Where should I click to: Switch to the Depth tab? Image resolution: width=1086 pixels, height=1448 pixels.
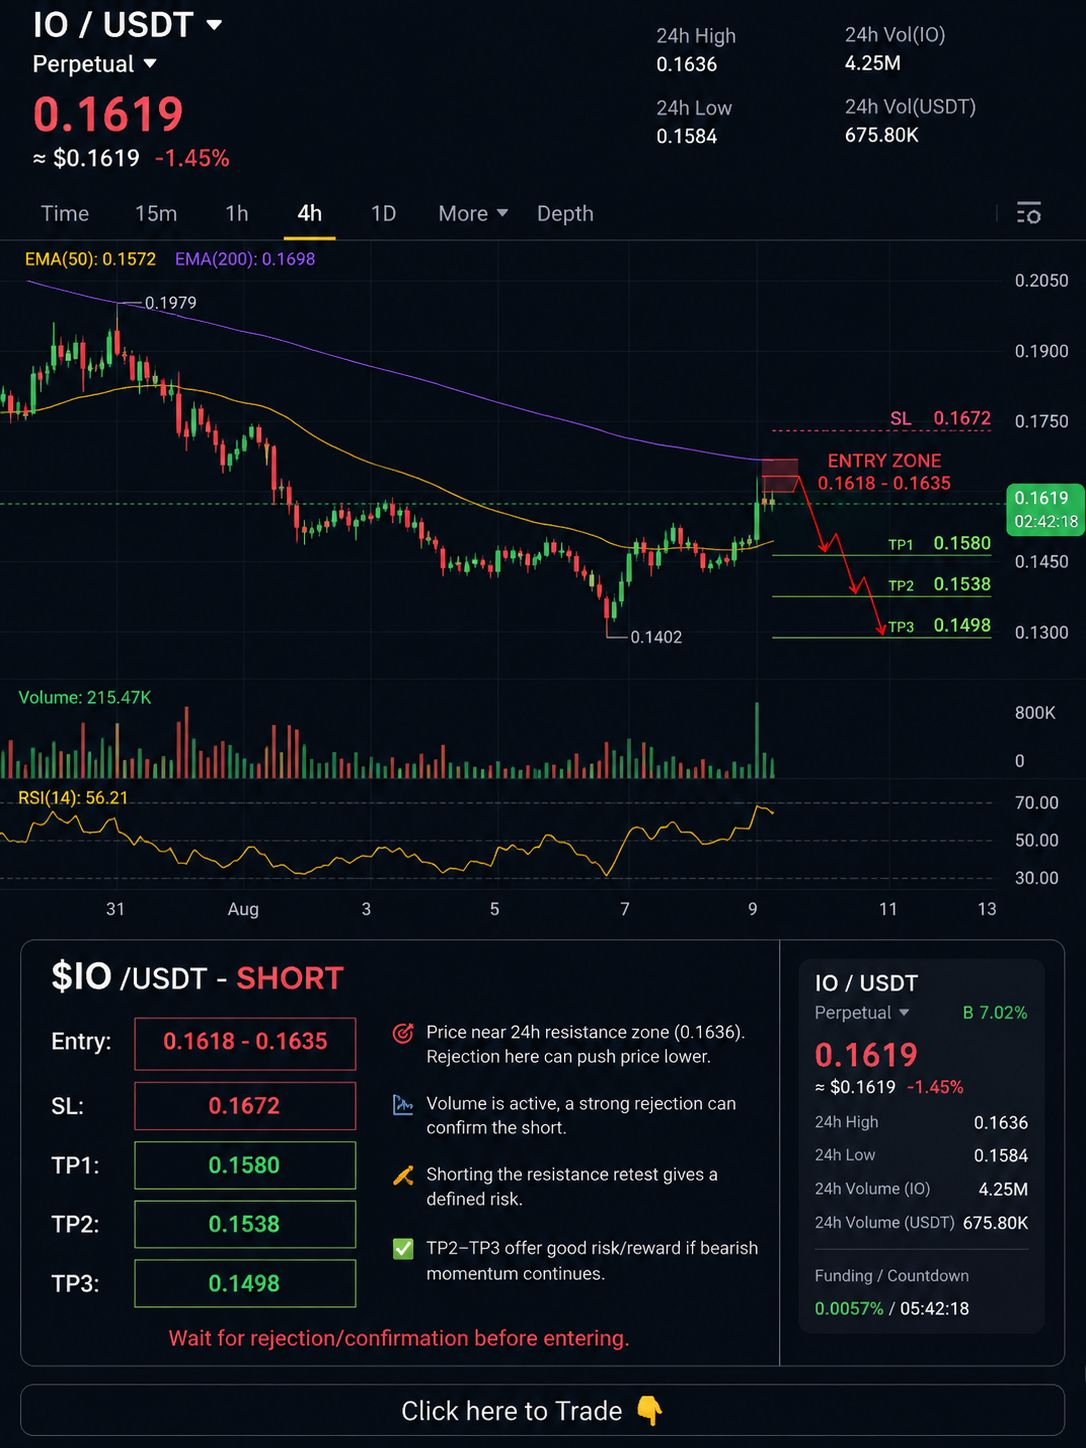(565, 213)
